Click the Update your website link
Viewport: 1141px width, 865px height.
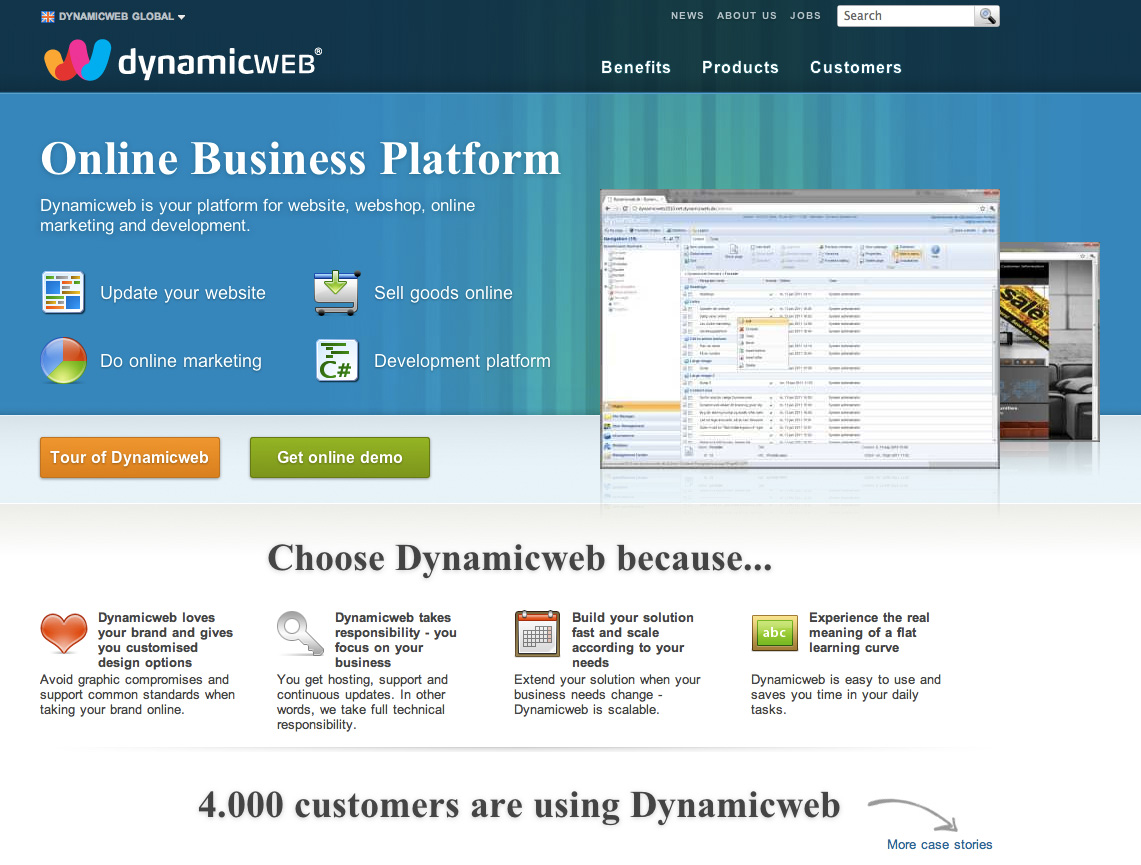pyautogui.click(x=183, y=293)
